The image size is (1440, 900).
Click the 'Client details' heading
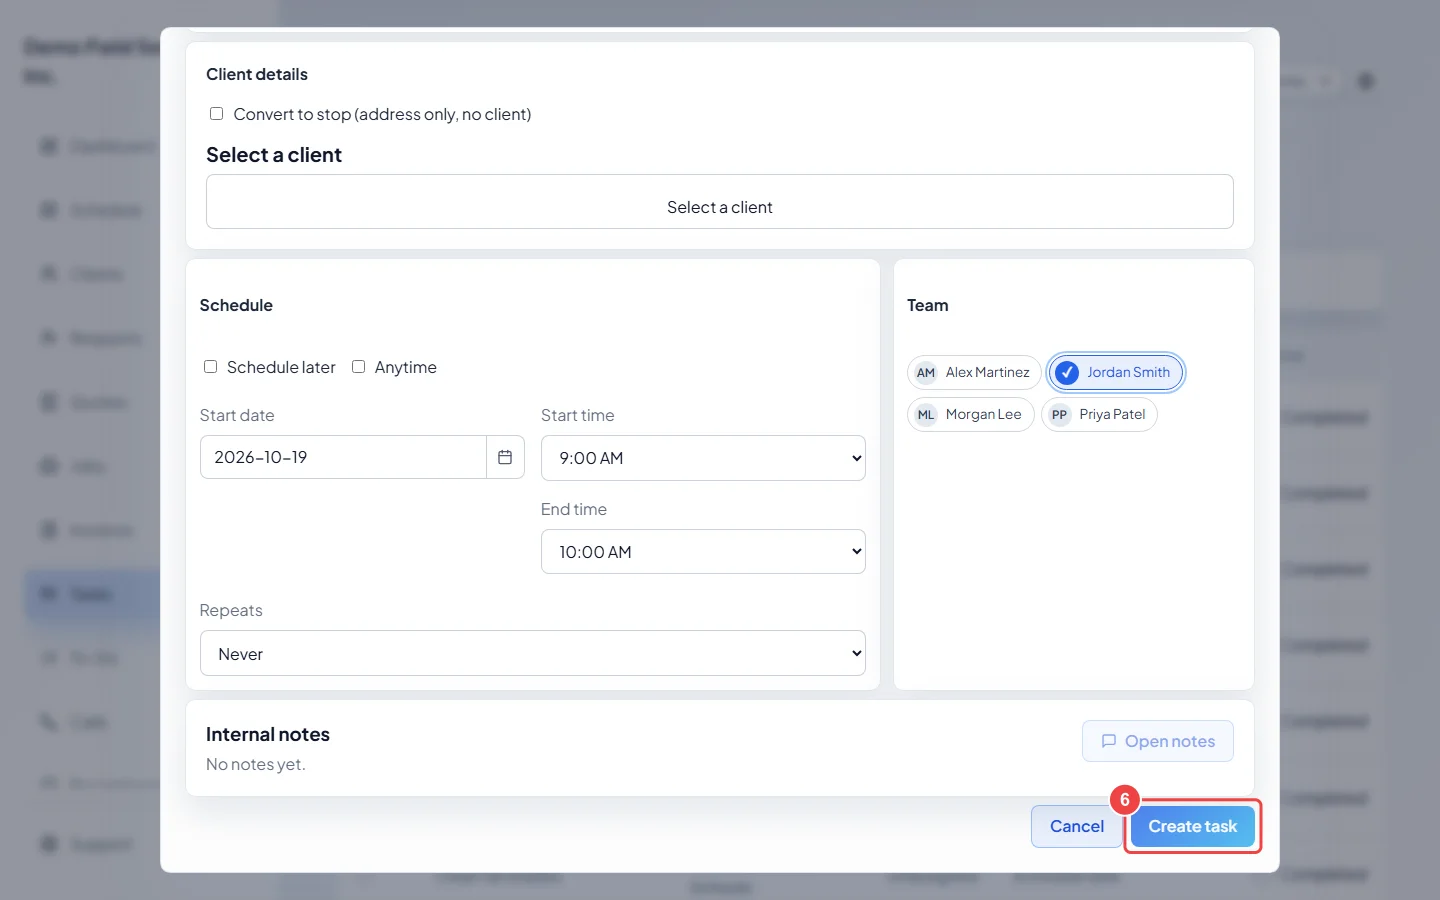click(257, 75)
